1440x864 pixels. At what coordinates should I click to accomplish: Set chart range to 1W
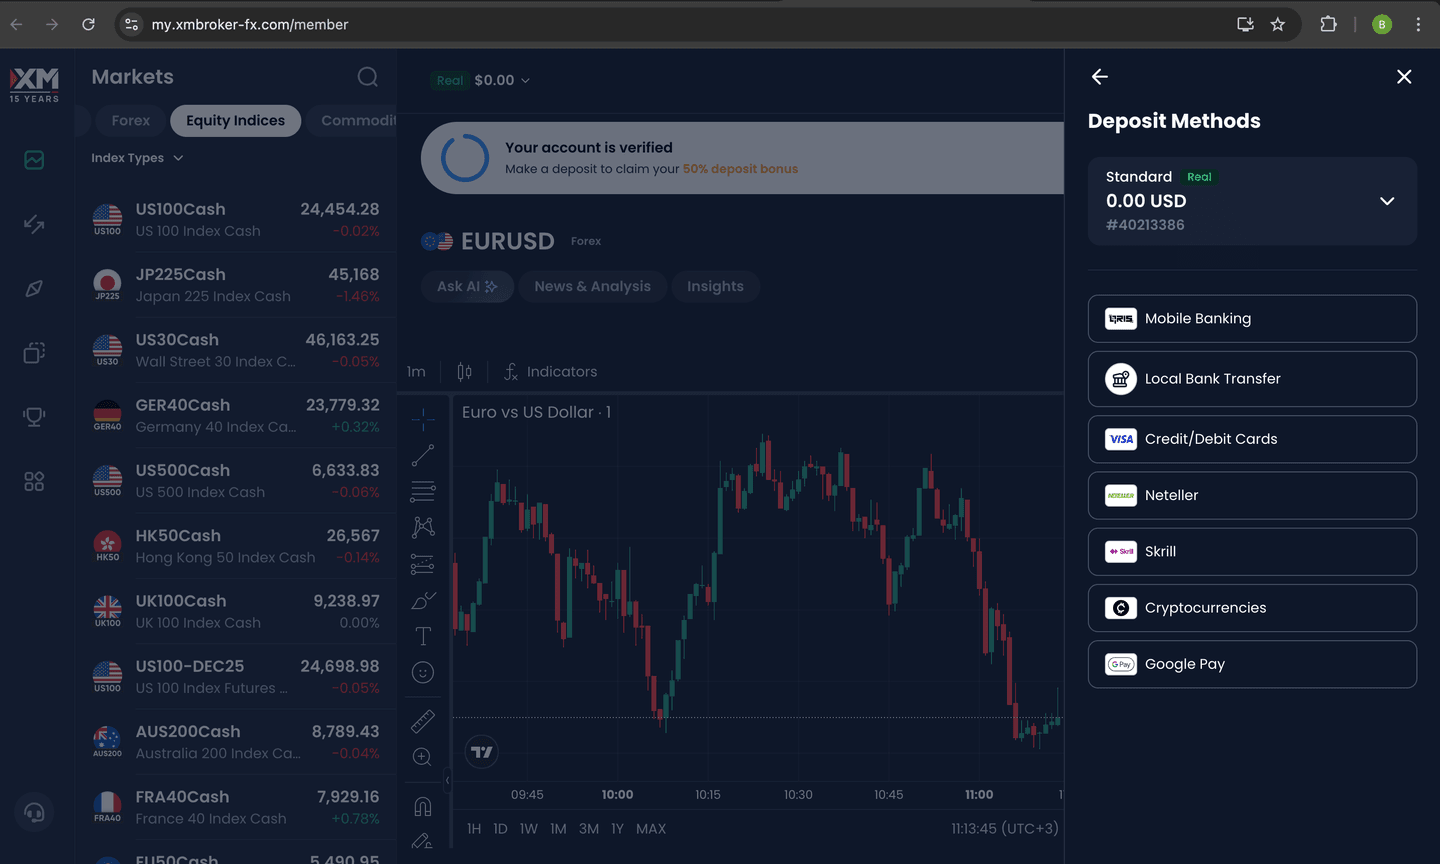click(529, 829)
